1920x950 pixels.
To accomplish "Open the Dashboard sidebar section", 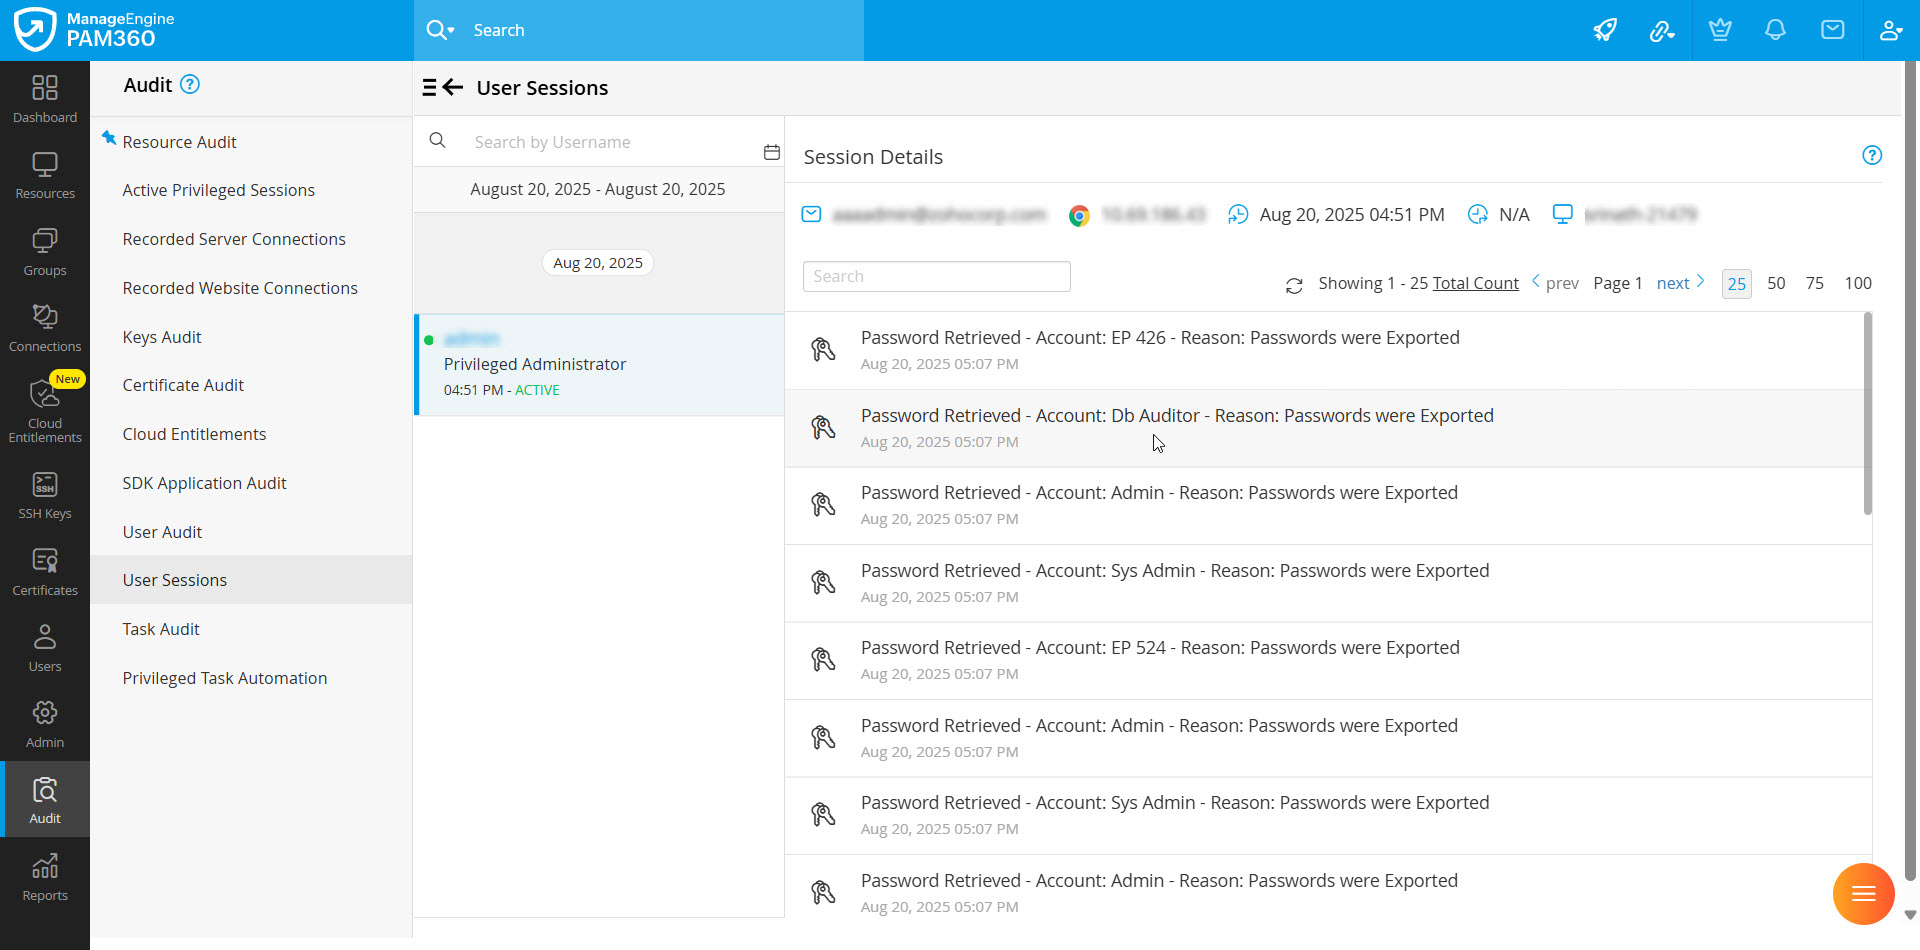I will (x=45, y=99).
